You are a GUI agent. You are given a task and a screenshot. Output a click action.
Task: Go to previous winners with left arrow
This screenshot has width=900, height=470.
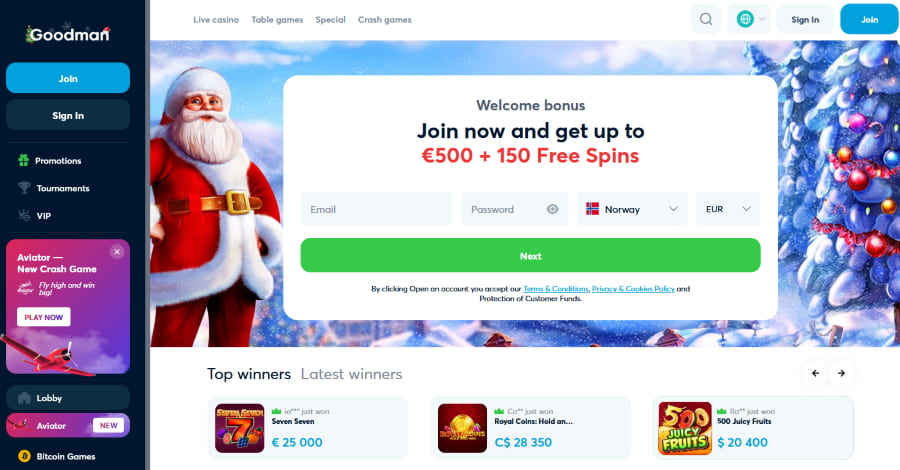click(815, 374)
